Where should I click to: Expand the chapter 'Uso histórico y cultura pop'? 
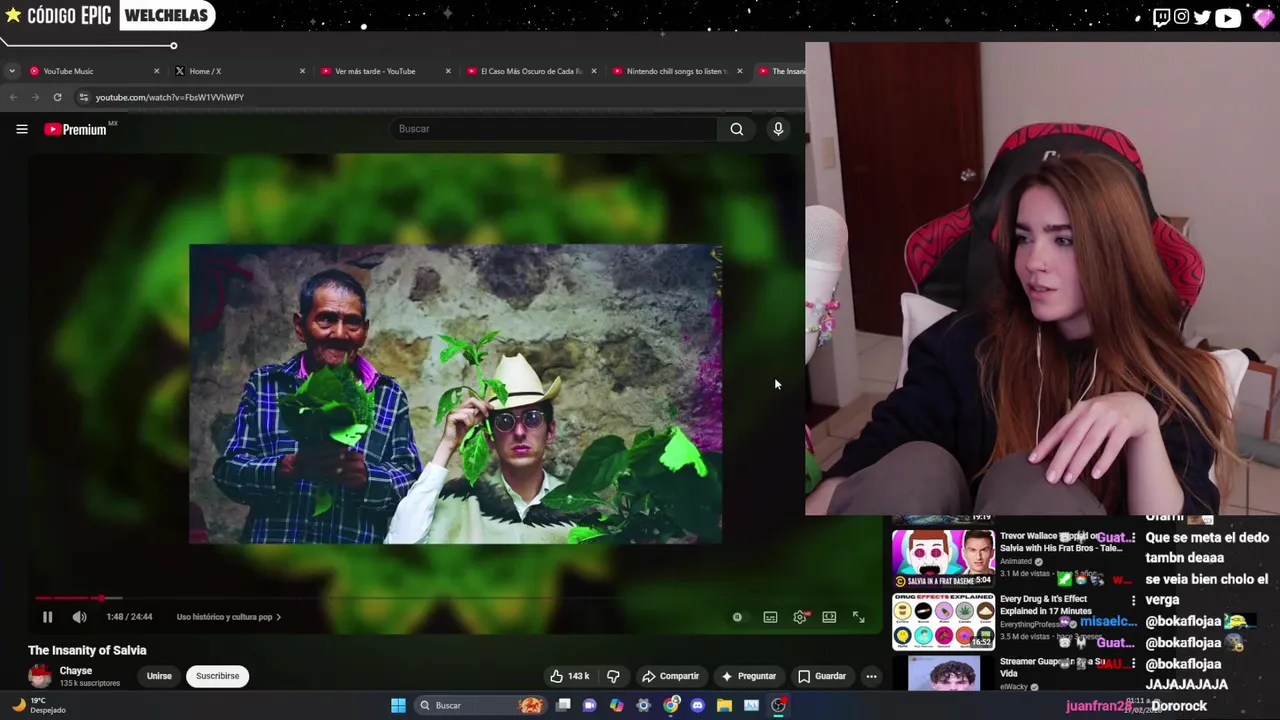229,617
